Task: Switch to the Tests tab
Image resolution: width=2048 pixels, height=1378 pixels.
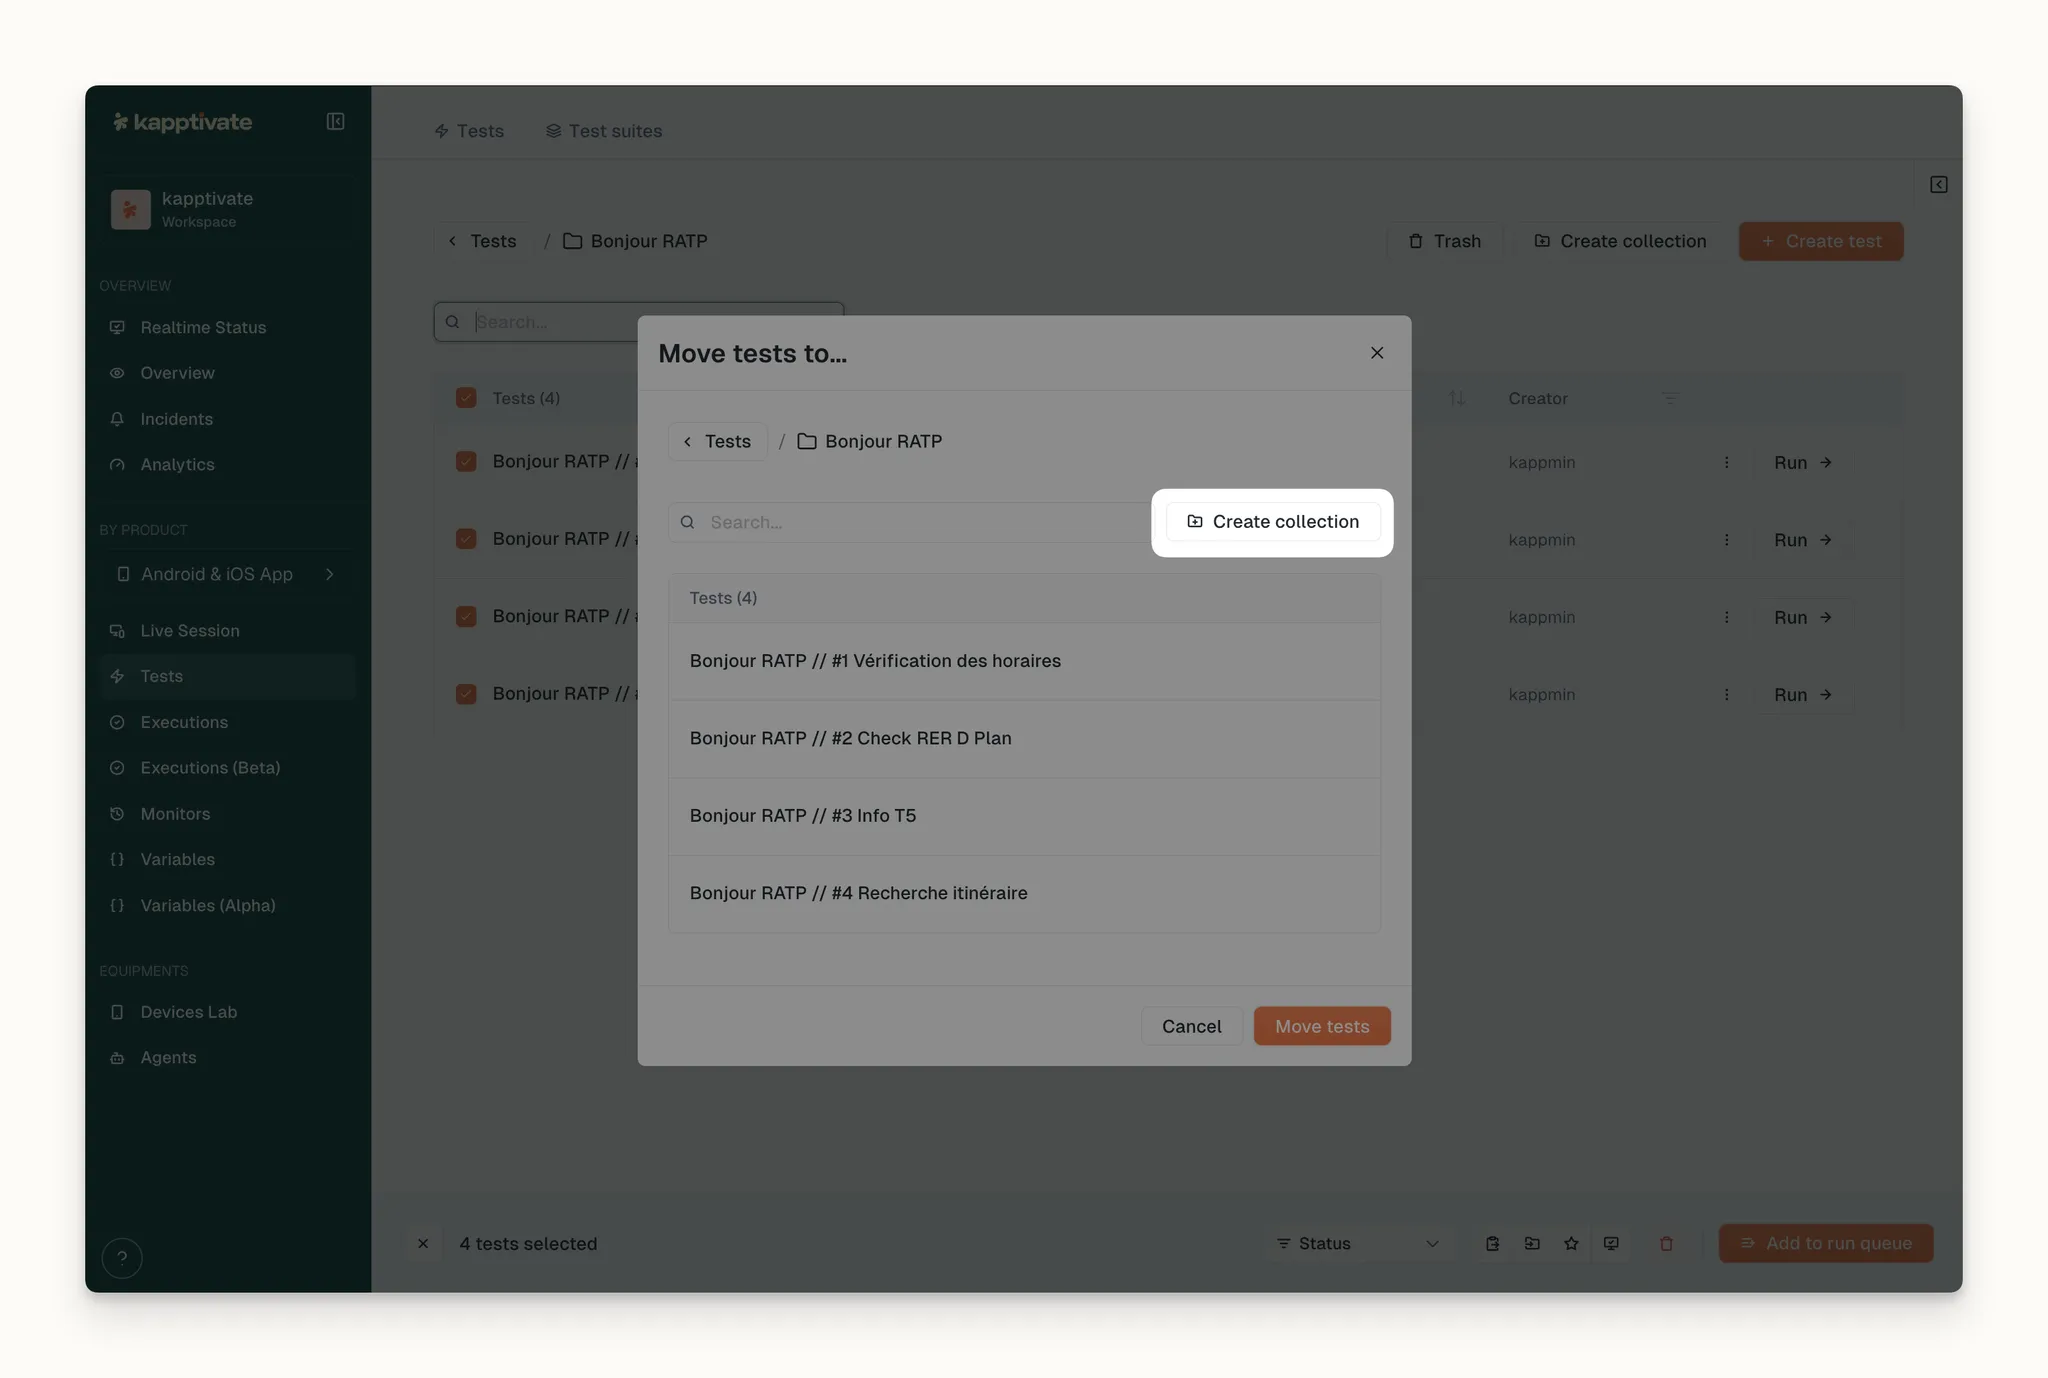Action: click(x=469, y=131)
